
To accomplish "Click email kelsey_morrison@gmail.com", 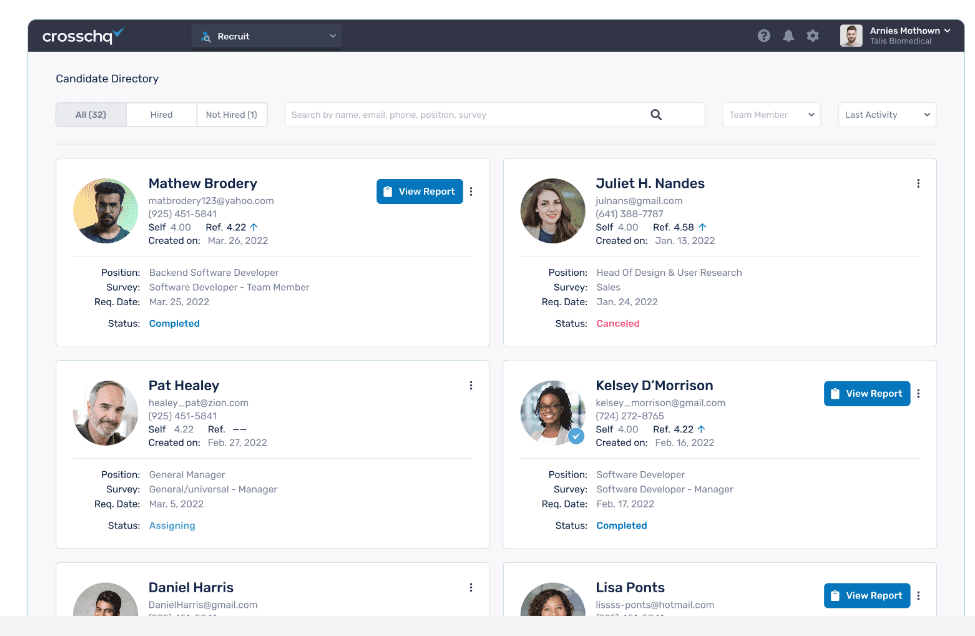I will tap(660, 403).
